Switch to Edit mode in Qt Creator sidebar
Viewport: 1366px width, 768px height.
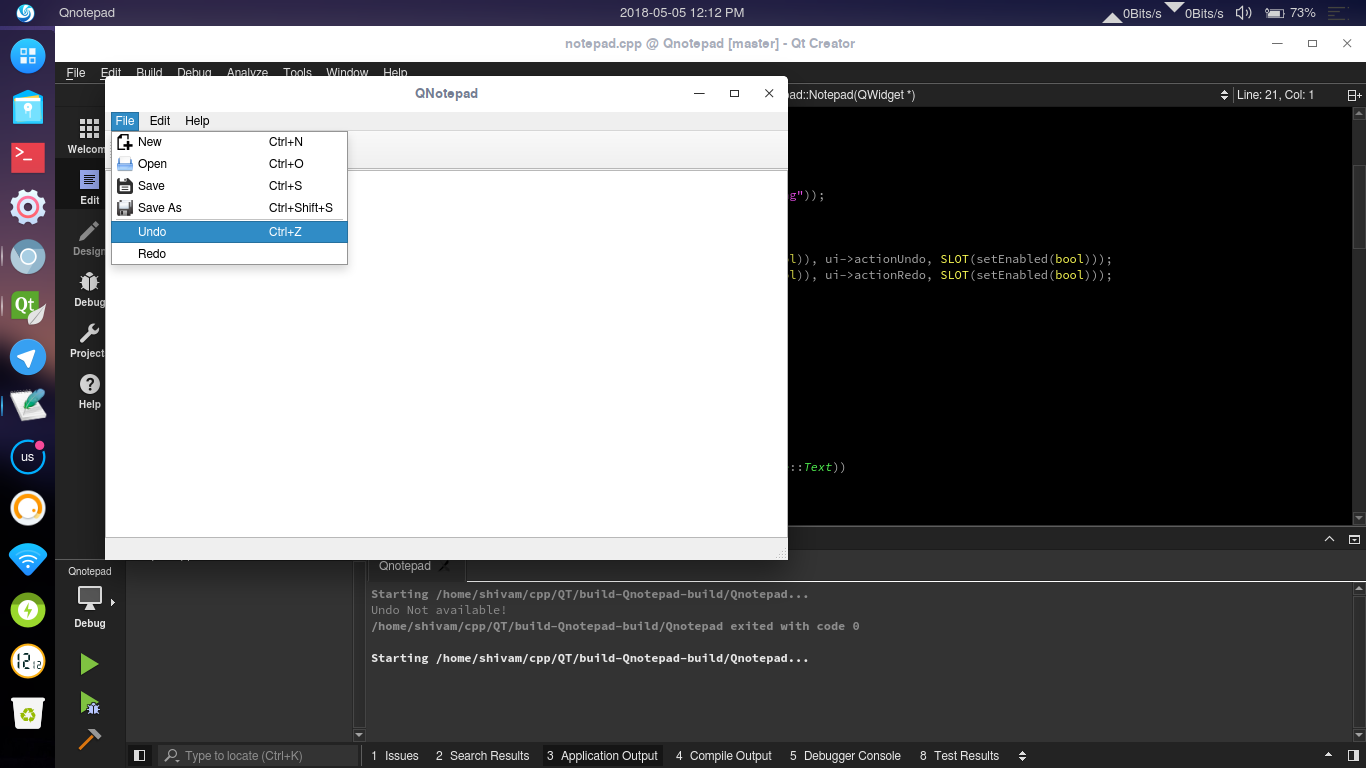point(89,186)
